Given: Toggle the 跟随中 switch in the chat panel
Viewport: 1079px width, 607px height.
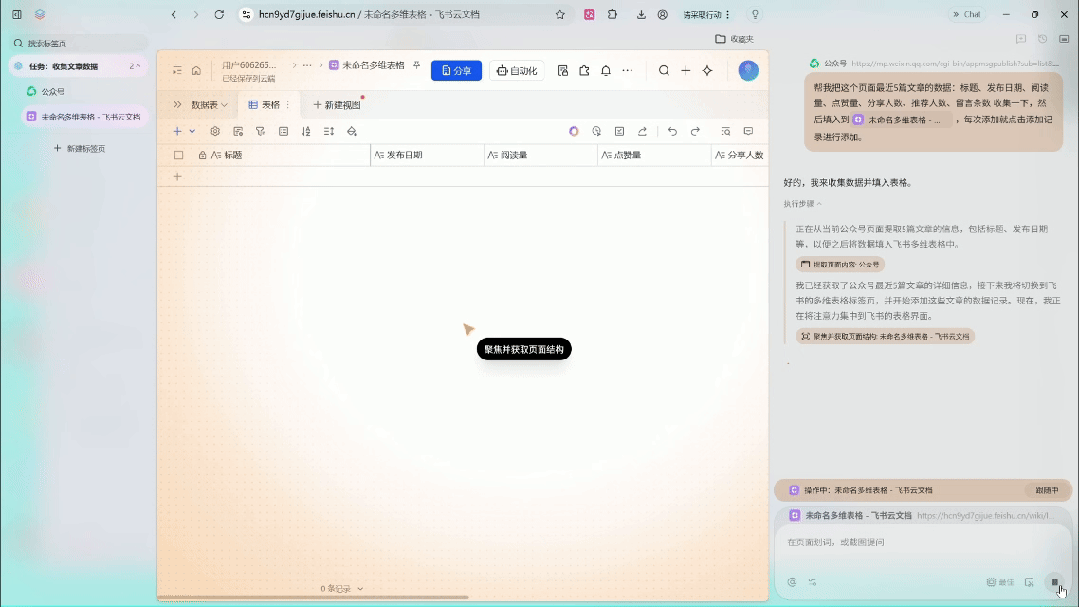Looking at the screenshot, I should pyautogui.click(x=1046, y=490).
